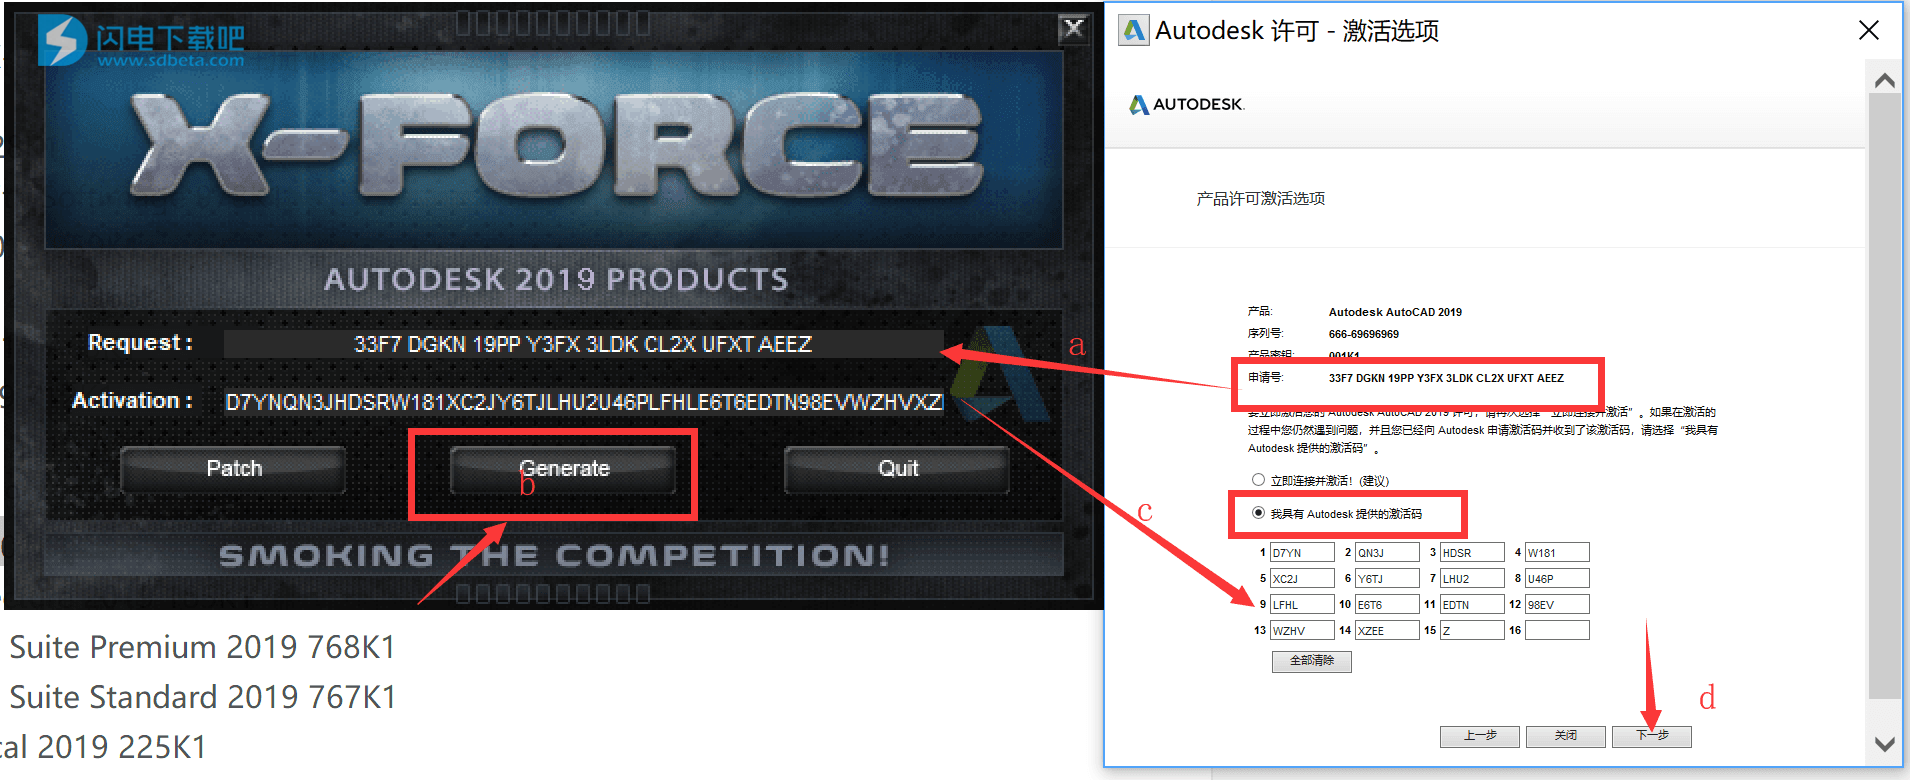The width and height of the screenshot is (1910, 780).
Task: Click the Suite Premium 2019 768K1 text
Action: [203, 647]
